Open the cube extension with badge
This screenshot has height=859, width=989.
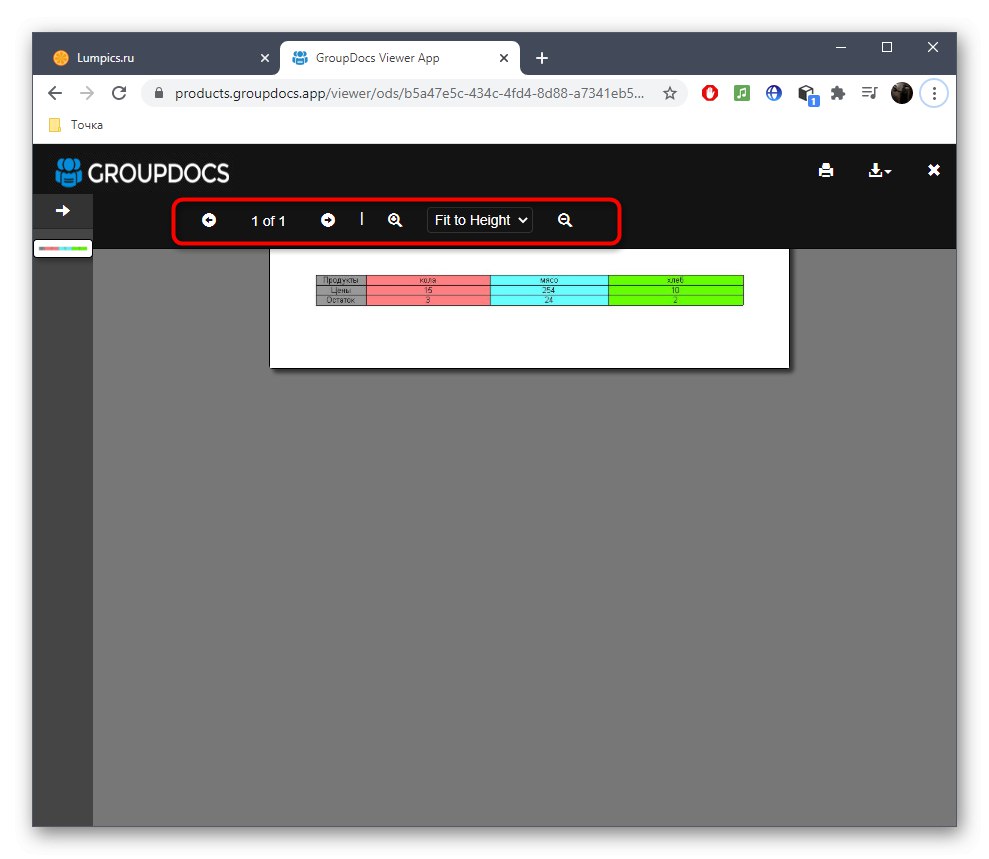click(x=807, y=95)
